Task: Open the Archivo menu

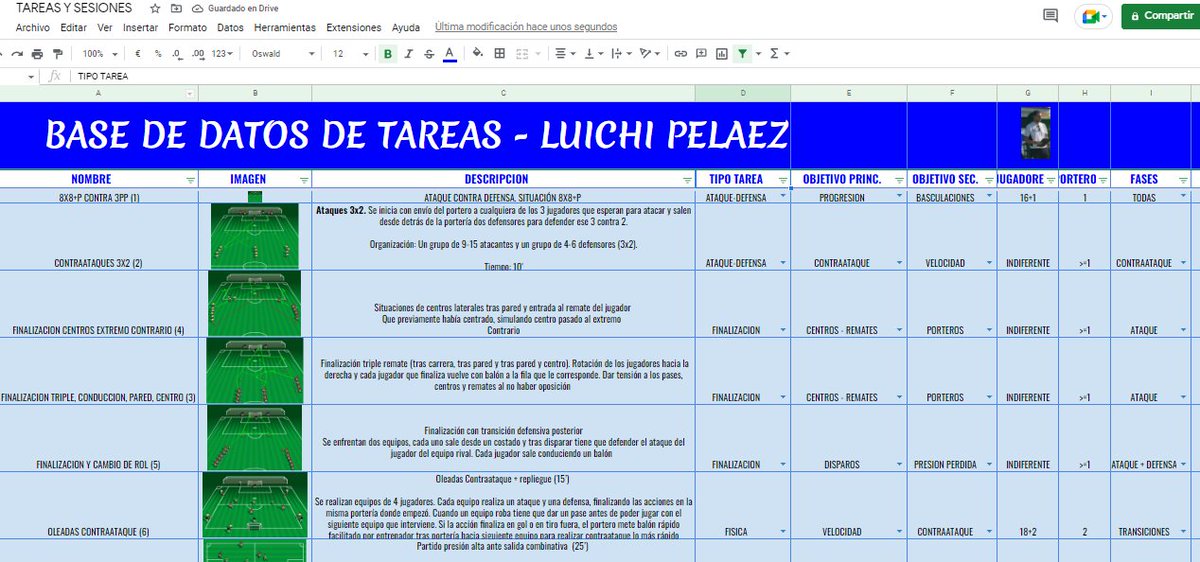Action: tap(33, 27)
